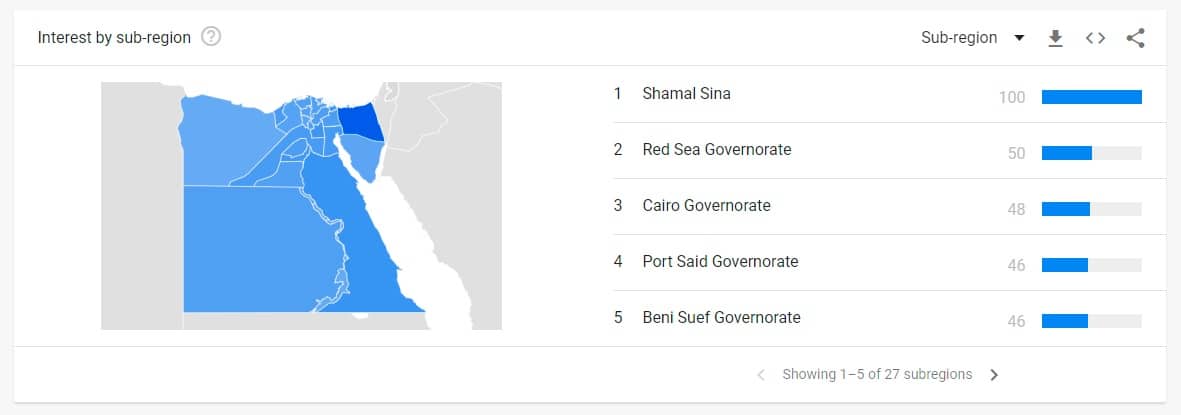The image size is (1181, 415).
Task: Open the help icon beside Interest by sub-region
Action: pyautogui.click(x=212, y=37)
